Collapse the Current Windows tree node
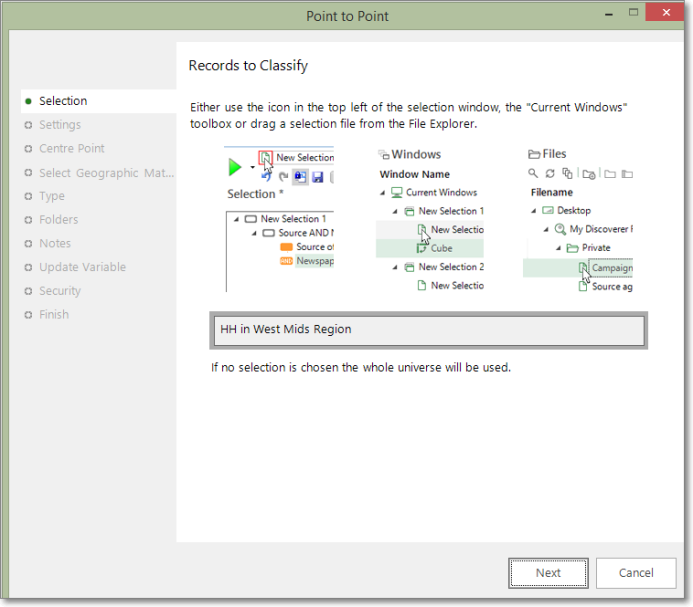 [385, 193]
